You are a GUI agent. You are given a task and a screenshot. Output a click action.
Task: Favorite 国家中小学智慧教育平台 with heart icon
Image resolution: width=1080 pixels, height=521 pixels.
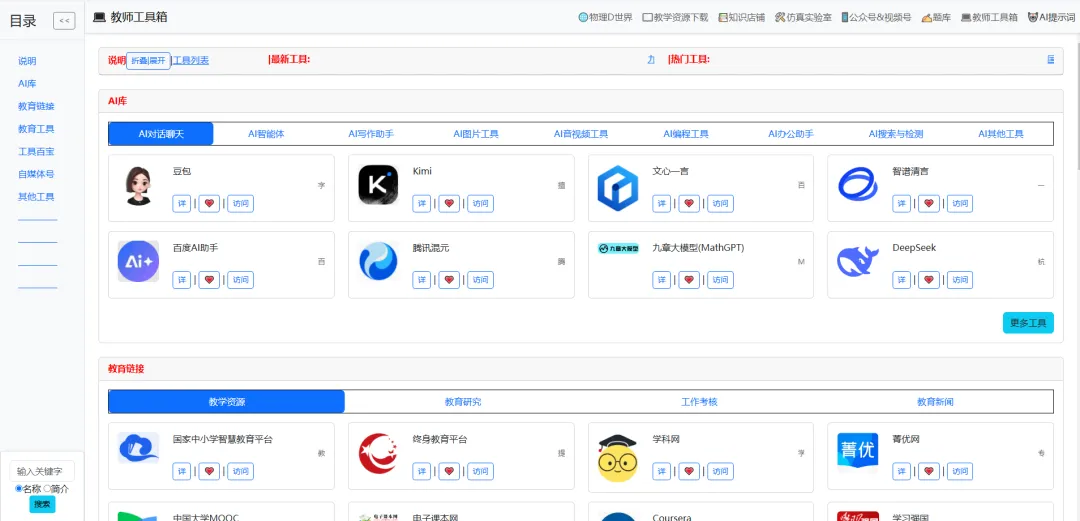point(209,471)
